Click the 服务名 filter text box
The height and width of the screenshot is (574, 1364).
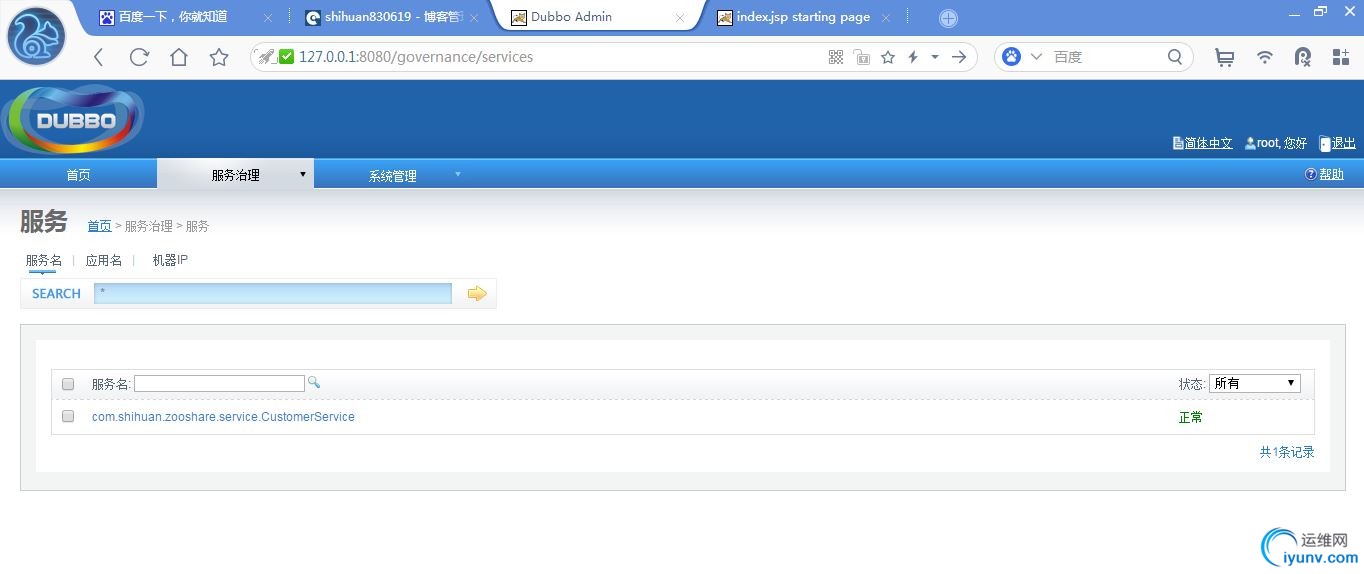(x=219, y=383)
